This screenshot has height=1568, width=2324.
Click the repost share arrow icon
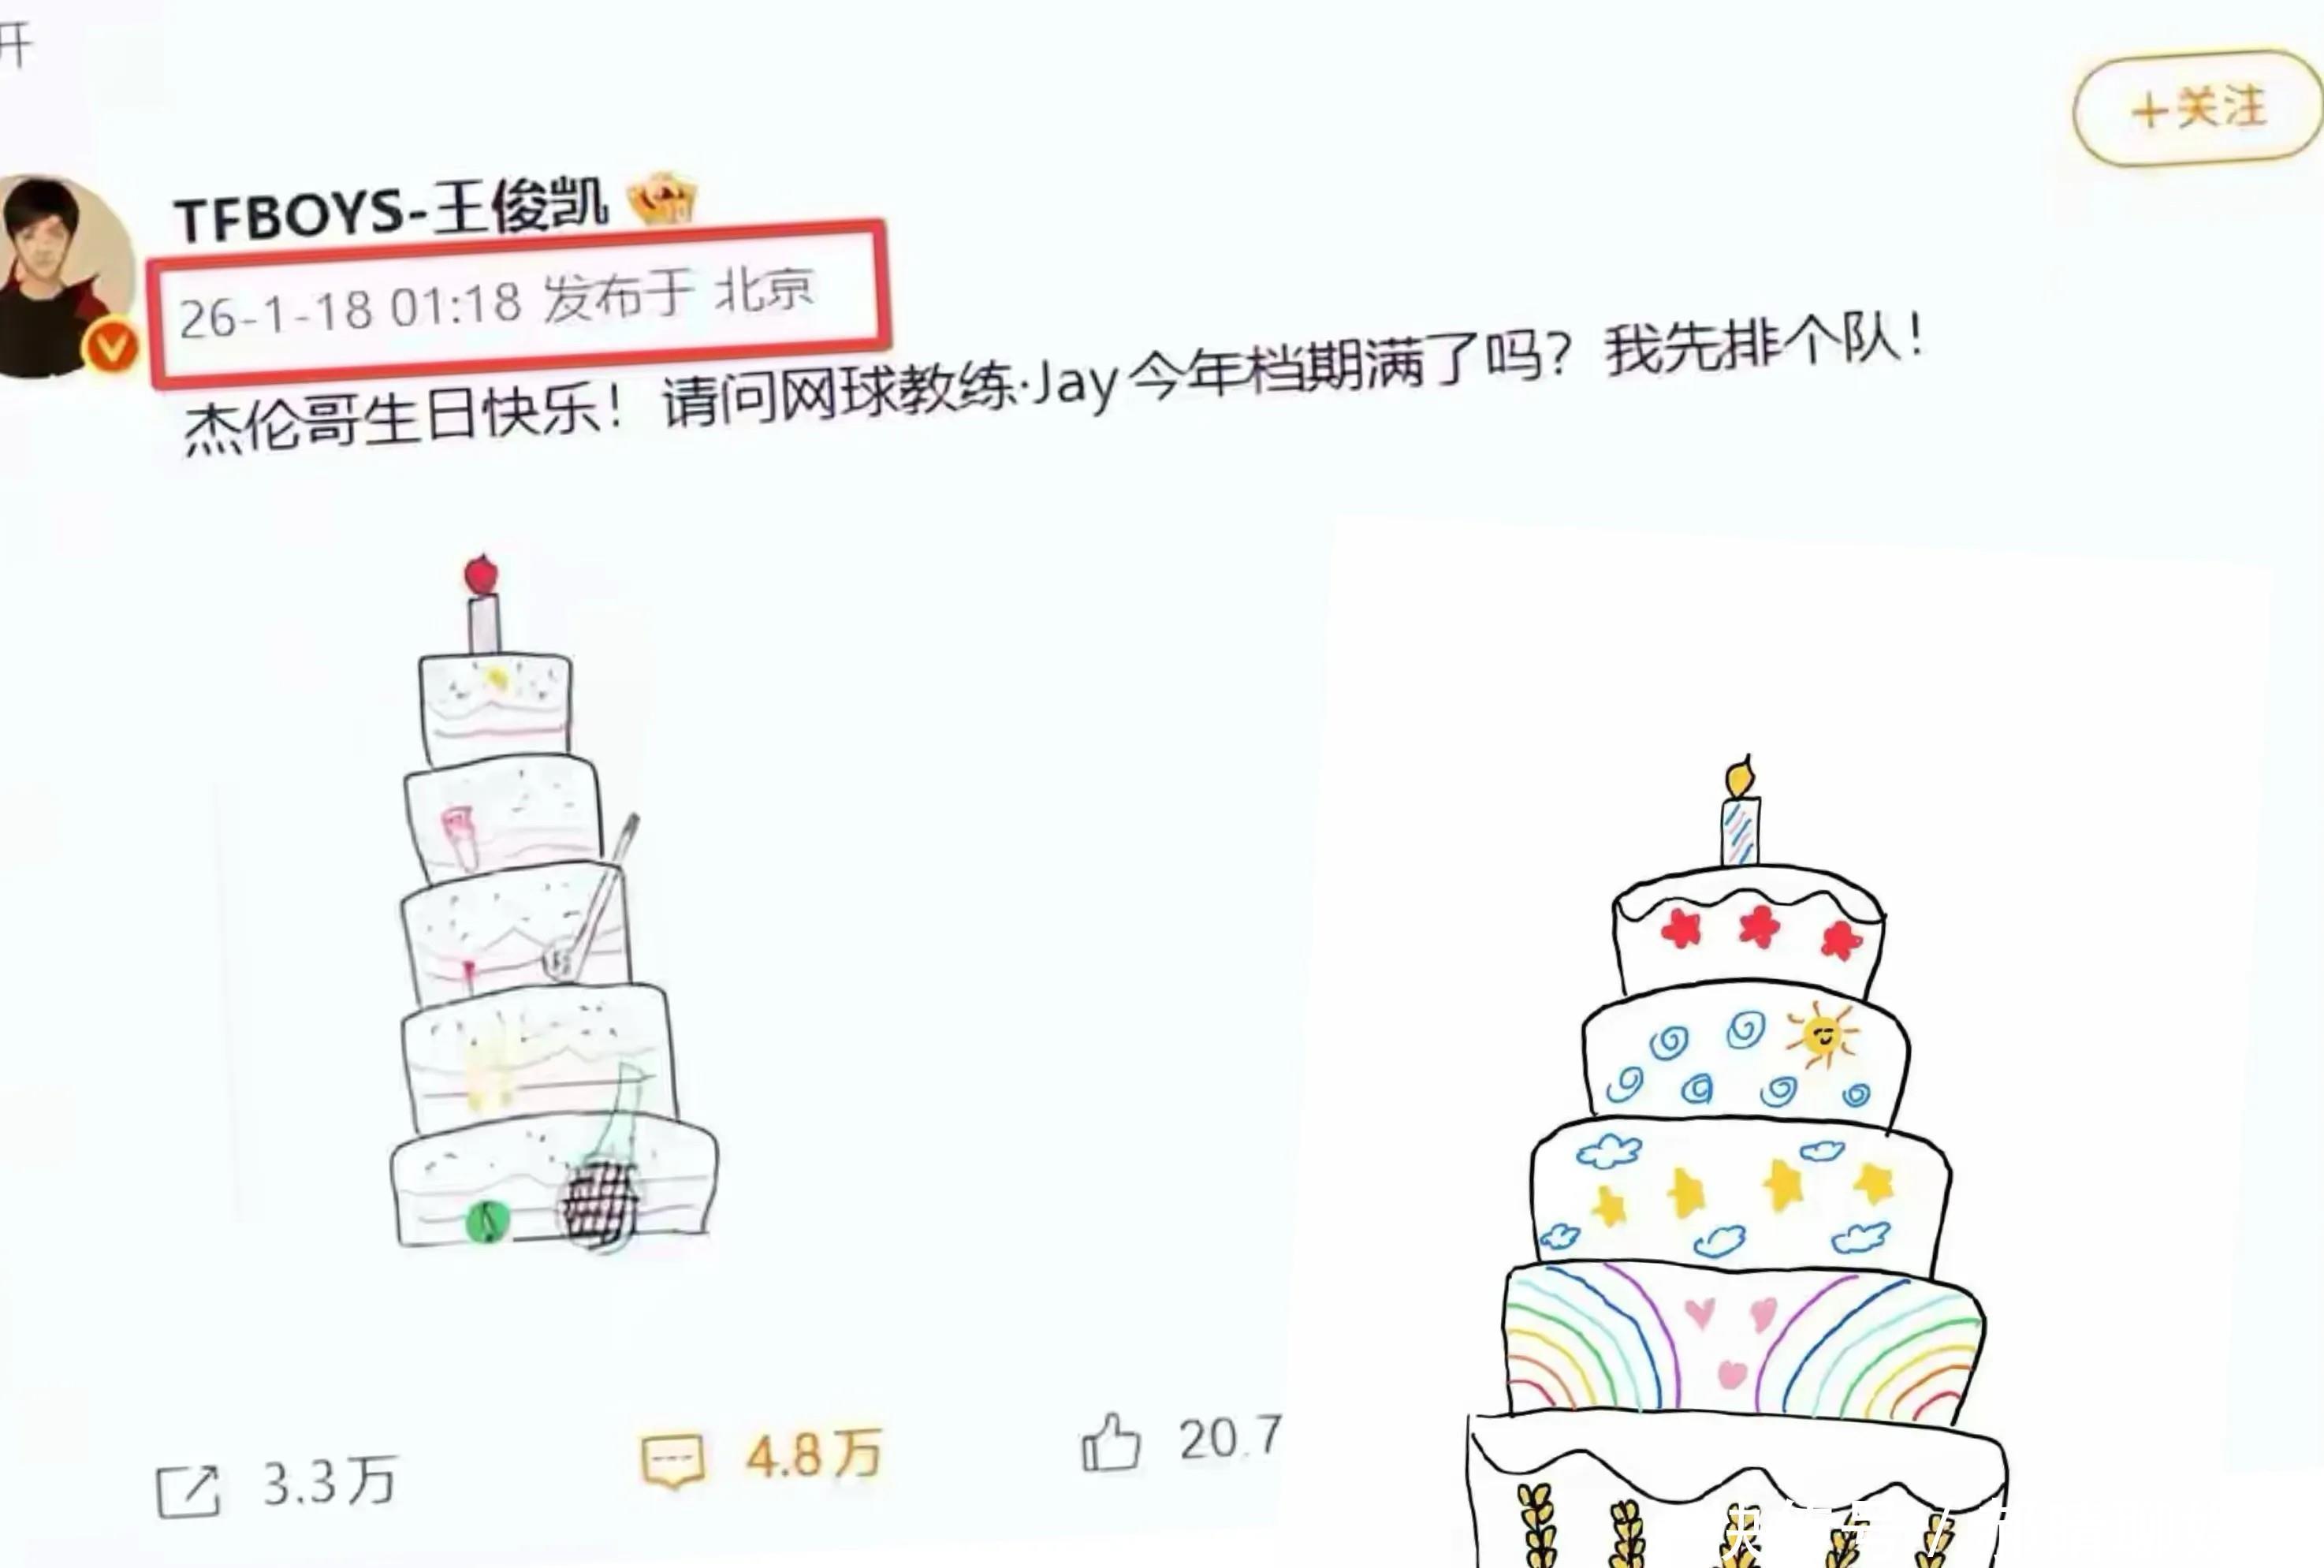click(x=188, y=1491)
